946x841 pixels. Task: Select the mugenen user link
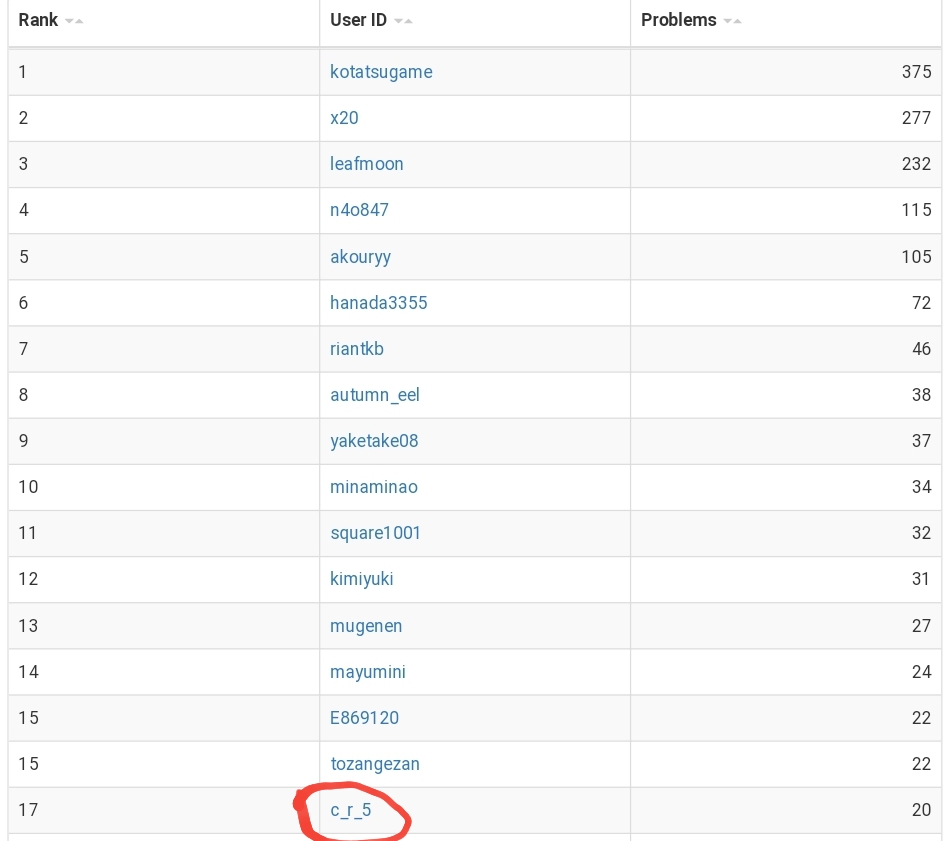click(x=366, y=626)
